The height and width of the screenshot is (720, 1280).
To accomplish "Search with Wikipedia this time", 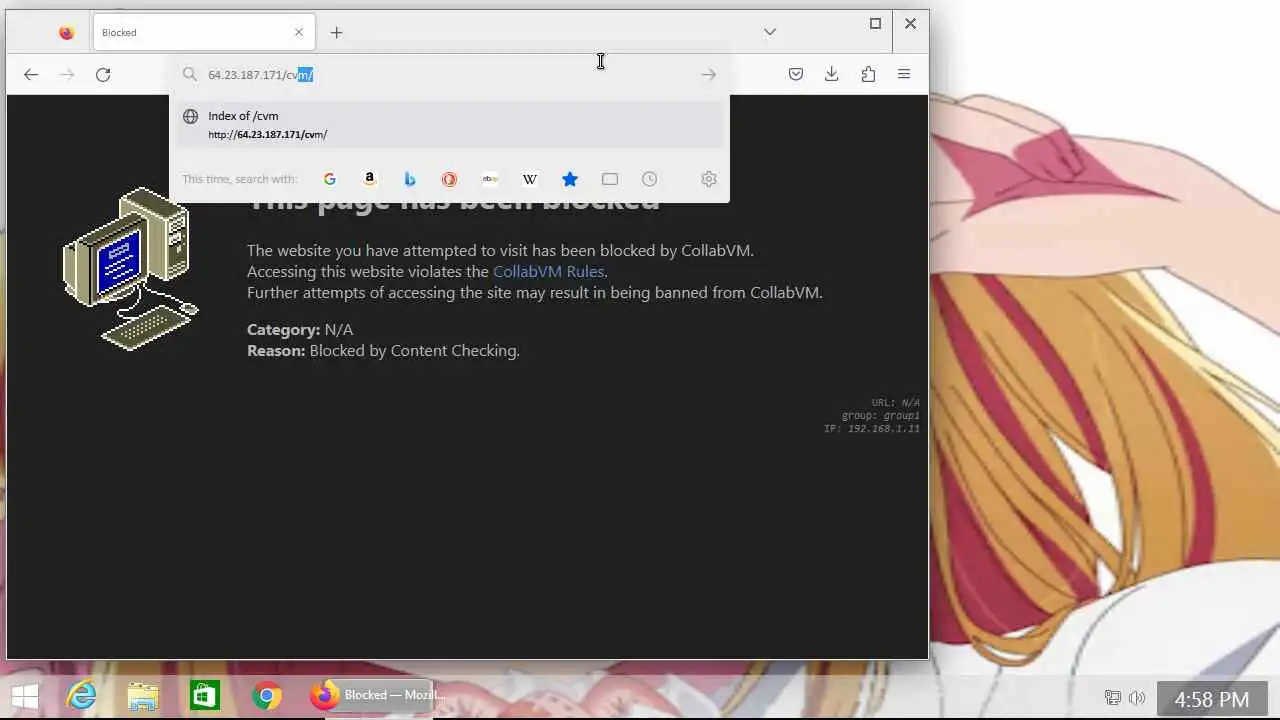I will point(530,179).
